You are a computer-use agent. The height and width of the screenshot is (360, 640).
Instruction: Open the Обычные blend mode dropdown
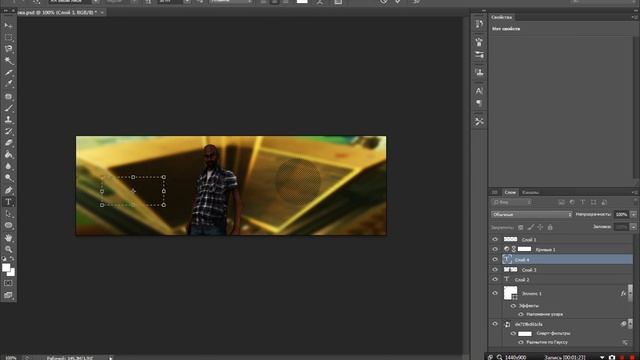[x=531, y=214]
